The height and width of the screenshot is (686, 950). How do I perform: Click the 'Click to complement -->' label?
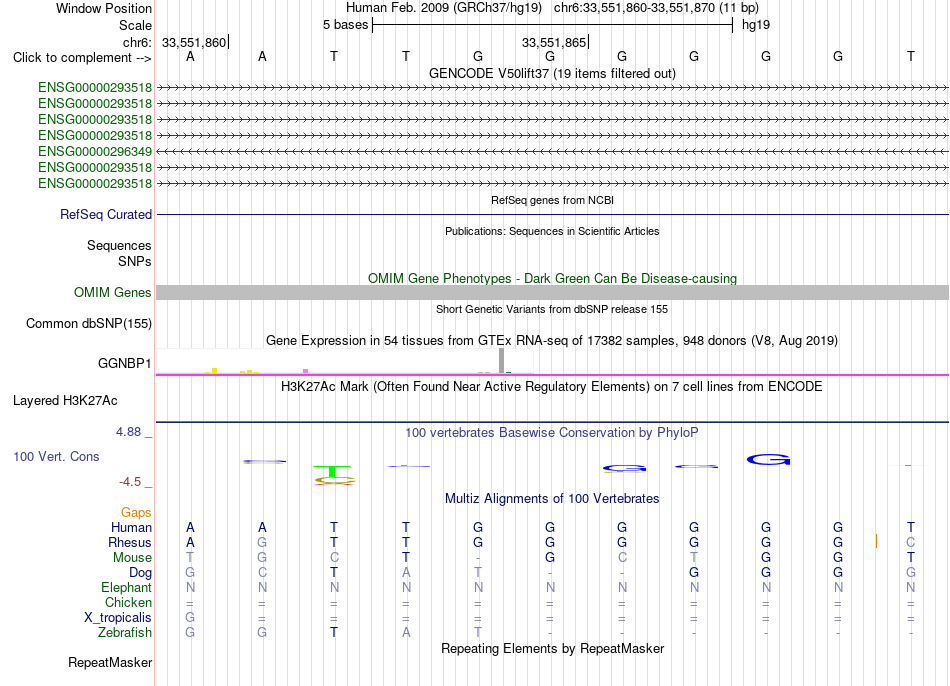tap(82, 58)
